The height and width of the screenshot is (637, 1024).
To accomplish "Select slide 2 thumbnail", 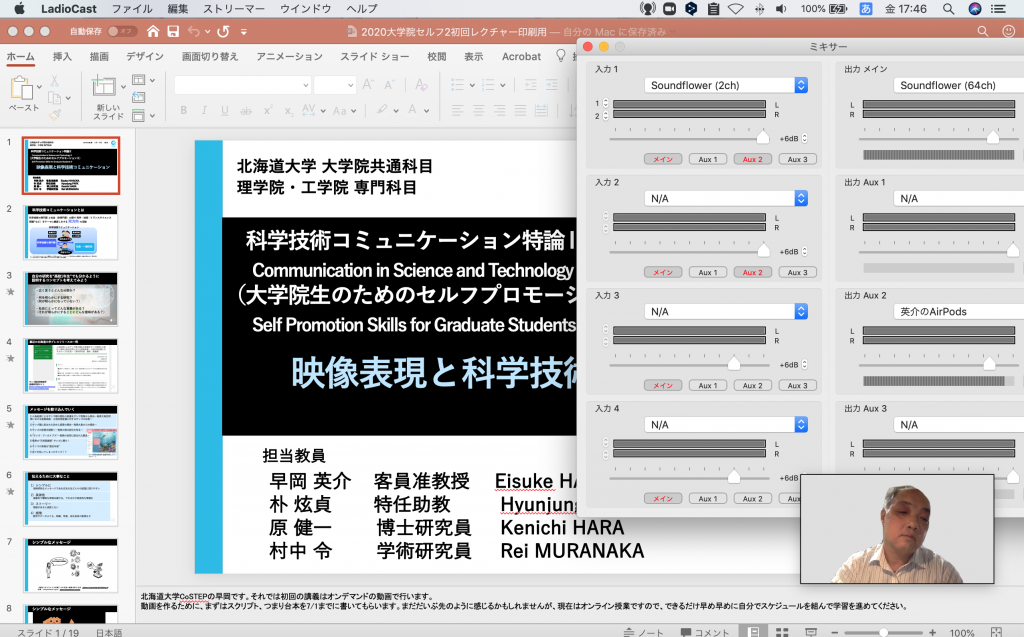I will tap(71, 233).
